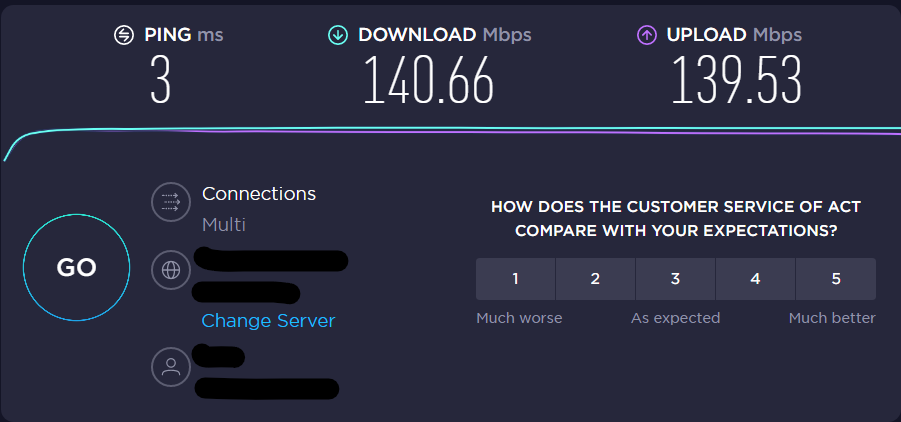
Task: Click the upload arrow icon
Action: 647,36
